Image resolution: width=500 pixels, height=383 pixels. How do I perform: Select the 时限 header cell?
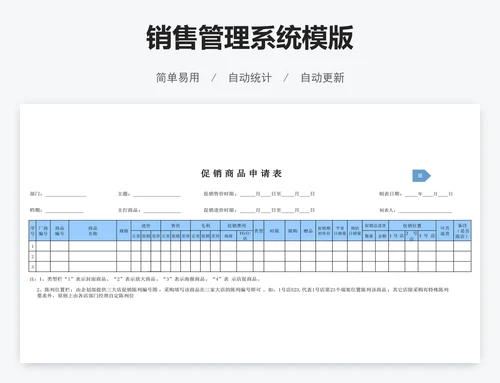pyautogui.click(x=274, y=231)
